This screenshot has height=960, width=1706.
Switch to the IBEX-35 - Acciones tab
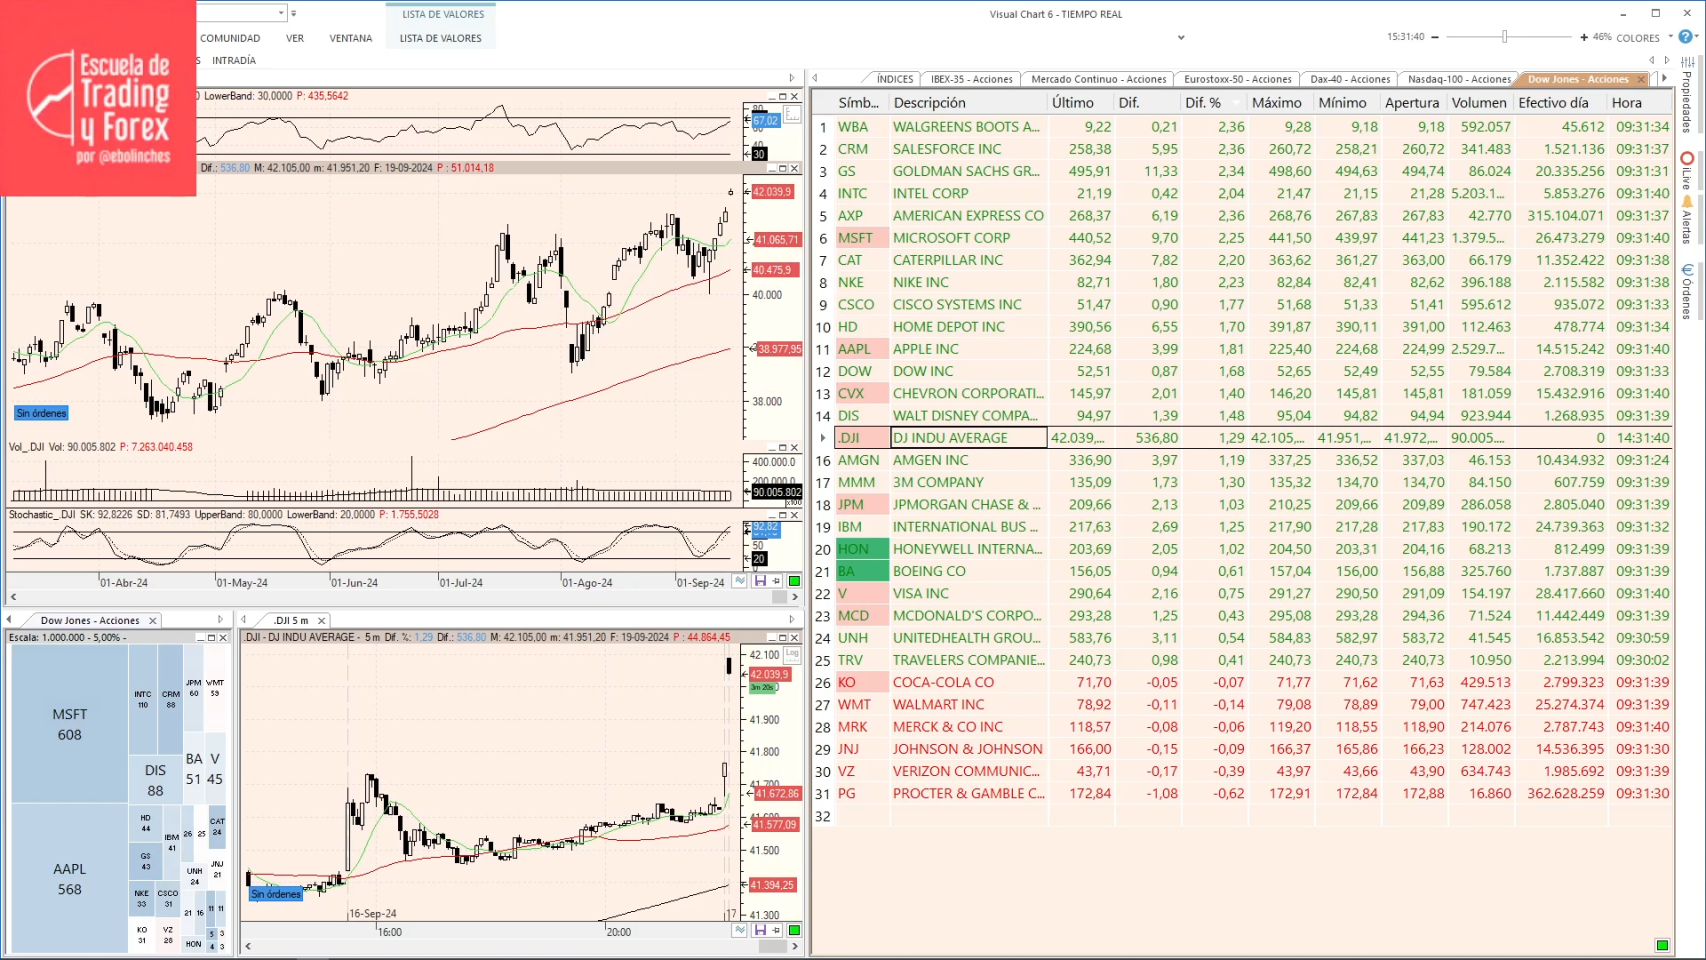(x=972, y=79)
